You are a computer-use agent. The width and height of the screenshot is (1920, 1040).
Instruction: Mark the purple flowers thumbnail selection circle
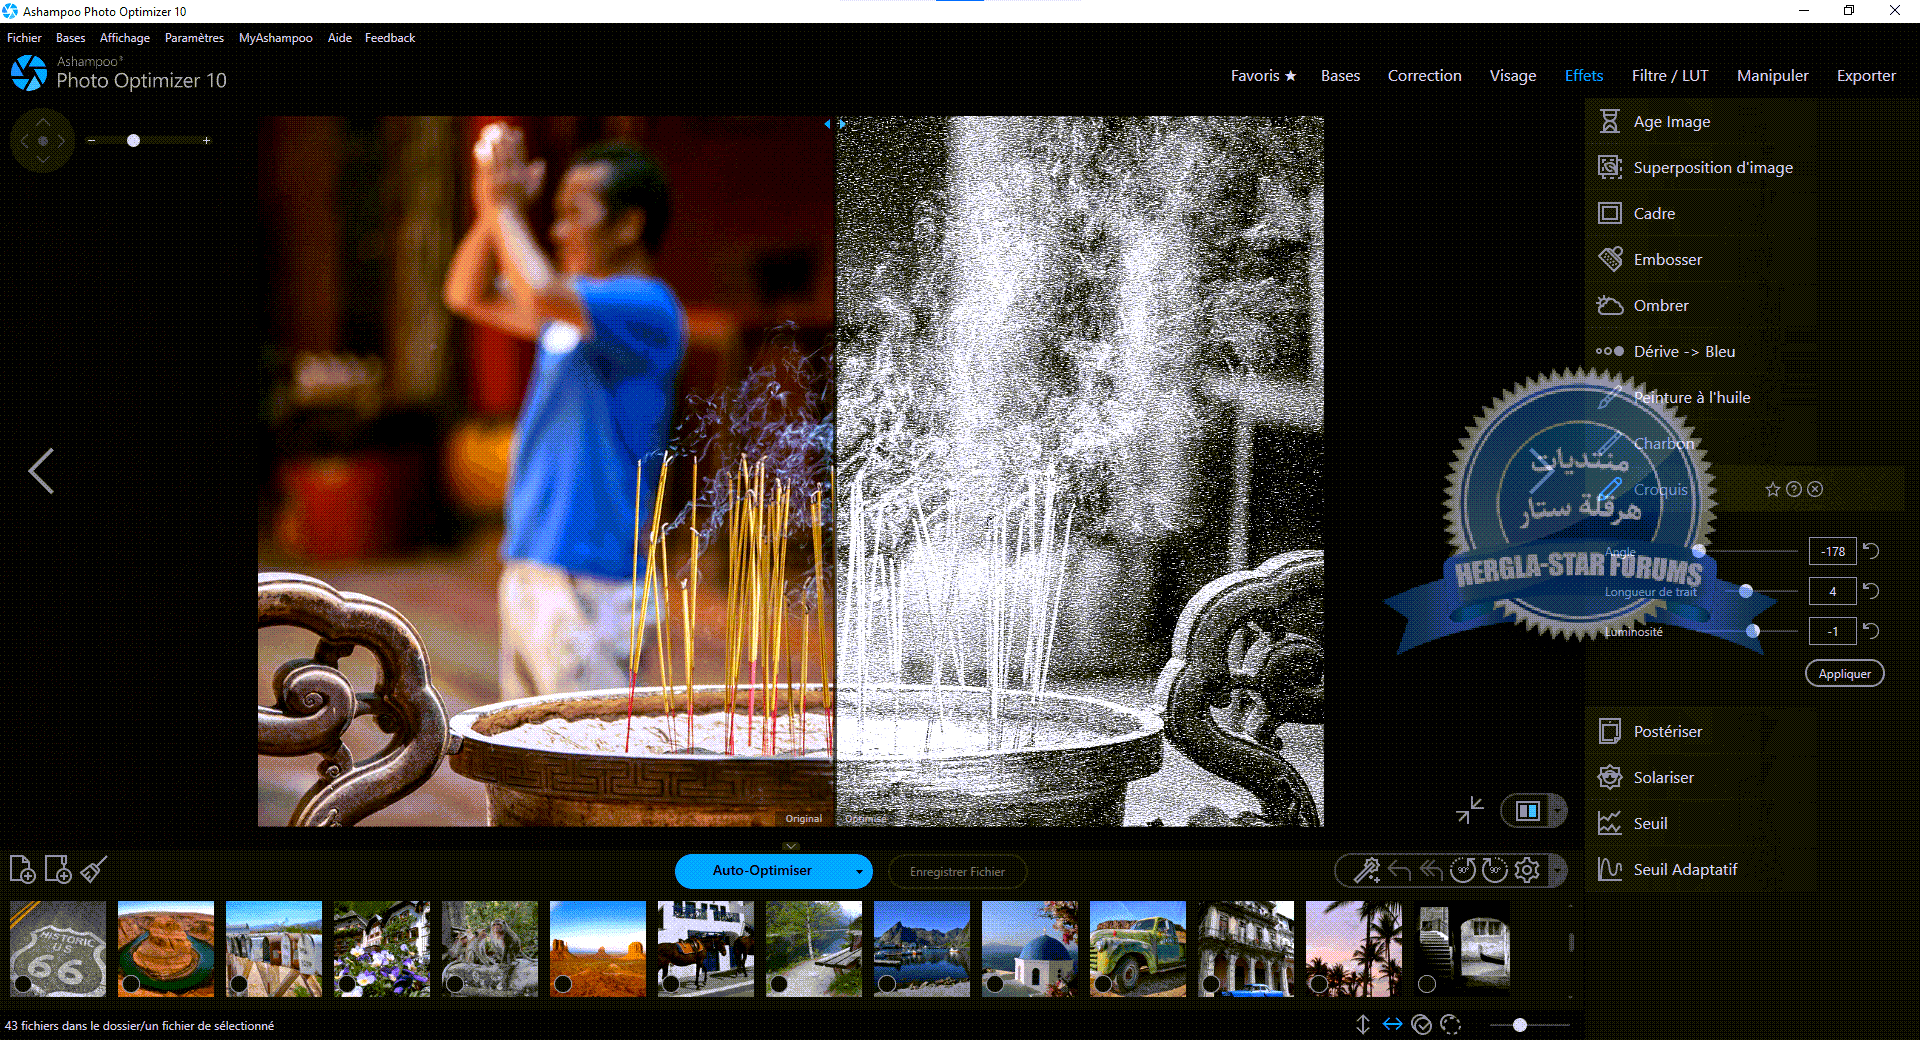[x=347, y=984]
